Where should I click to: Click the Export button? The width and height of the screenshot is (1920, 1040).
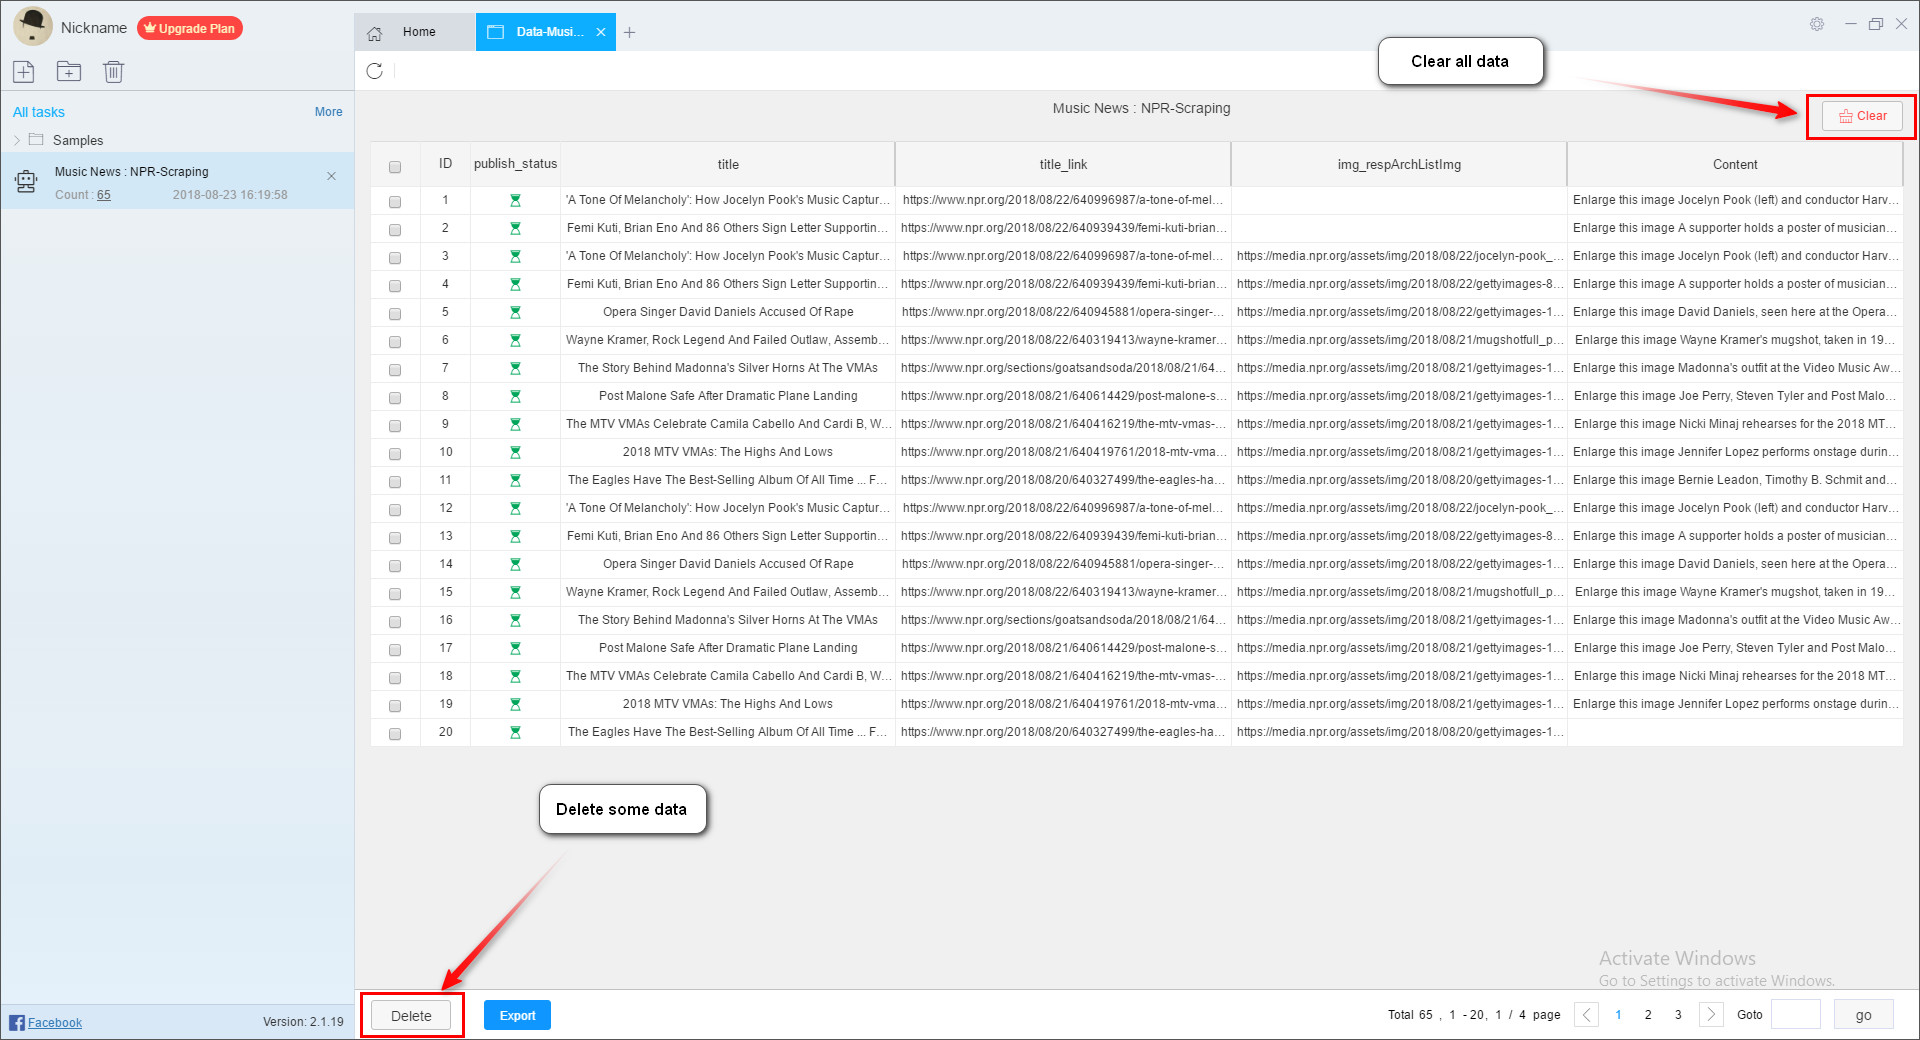(517, 1015)
